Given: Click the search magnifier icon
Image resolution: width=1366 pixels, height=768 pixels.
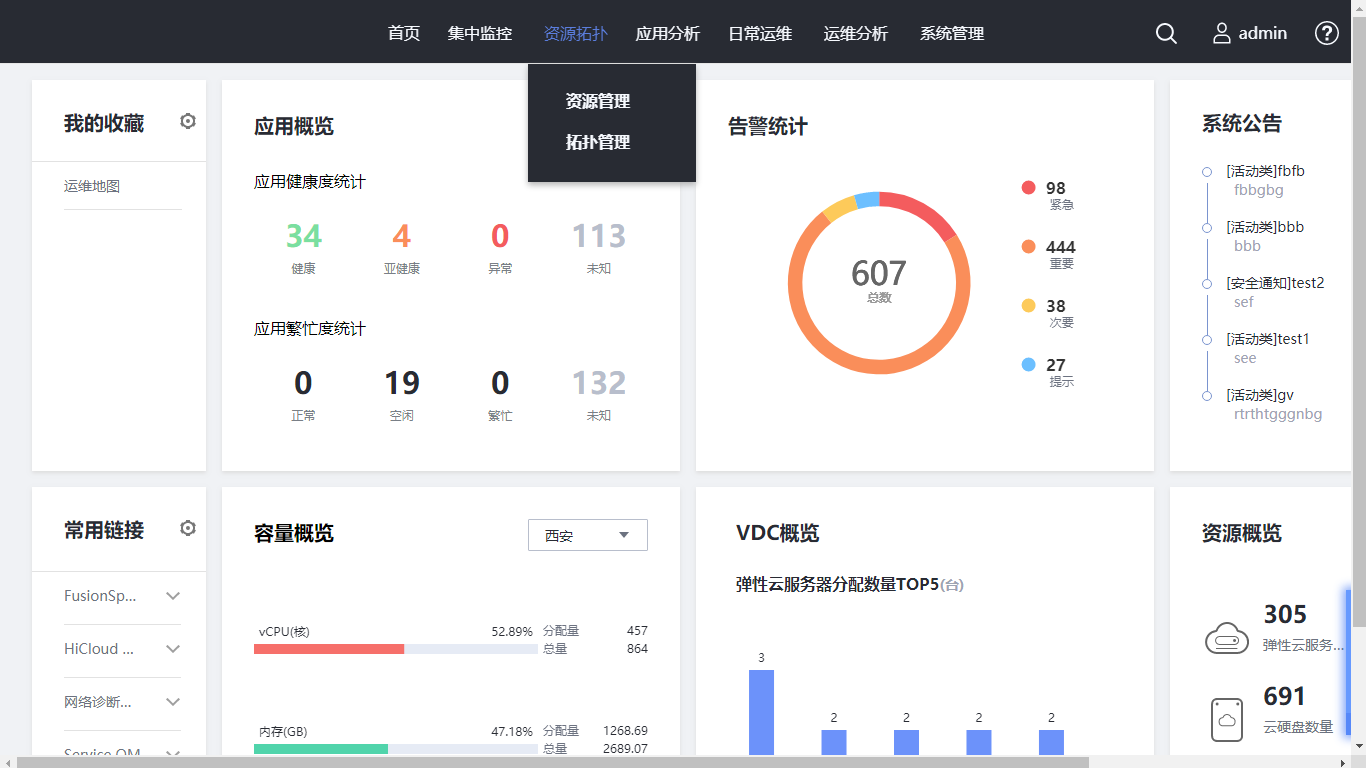Looking at the screenshot, I should tap(1166, 33).
